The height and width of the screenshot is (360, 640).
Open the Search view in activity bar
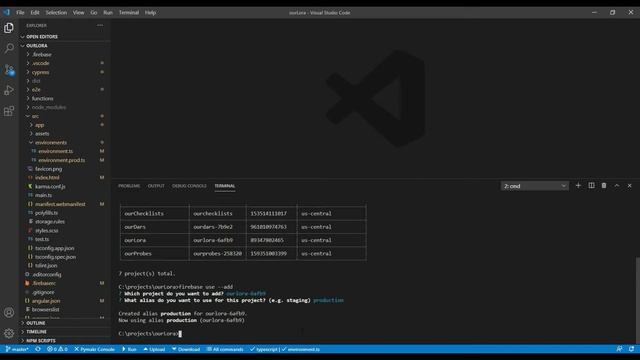coord(9,48)
